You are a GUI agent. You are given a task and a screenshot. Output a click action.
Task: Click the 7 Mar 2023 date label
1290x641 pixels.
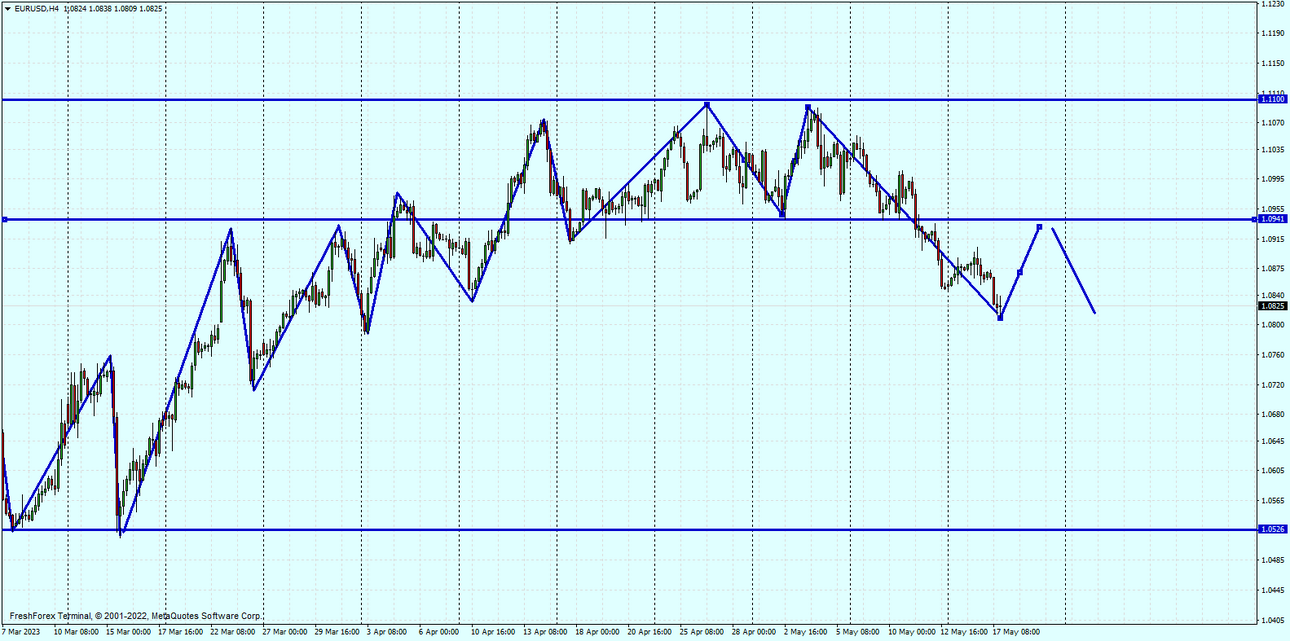coord(21,632)
